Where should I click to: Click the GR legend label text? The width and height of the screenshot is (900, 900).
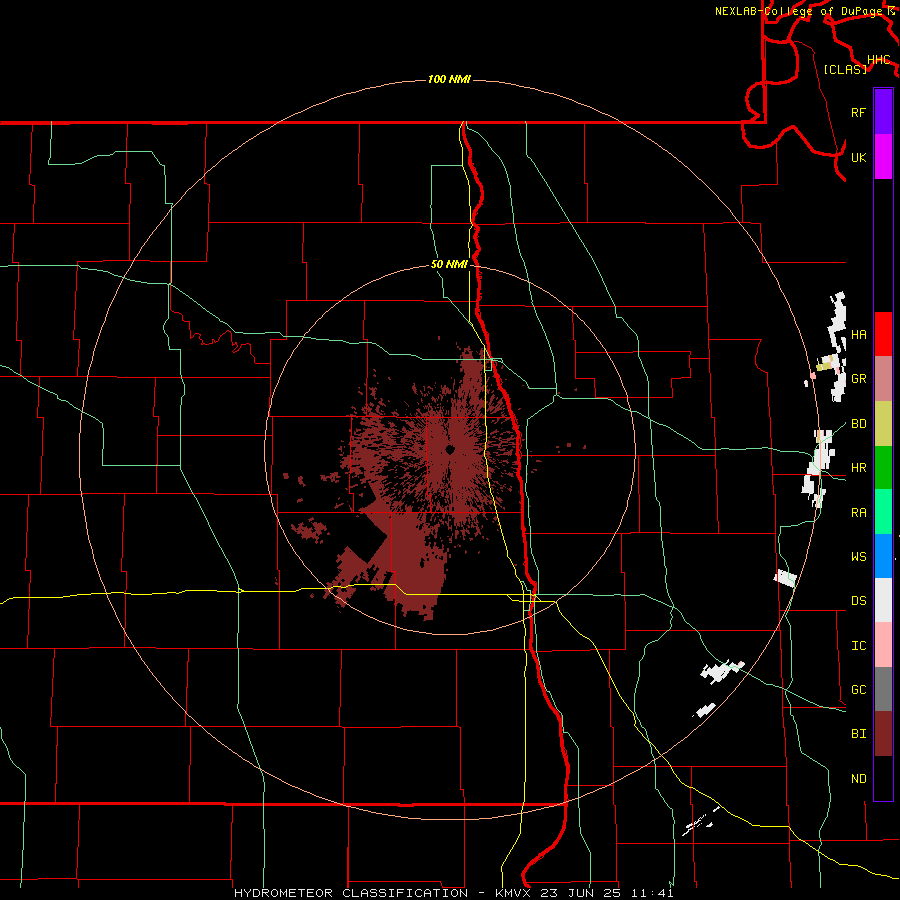point(858,379)
